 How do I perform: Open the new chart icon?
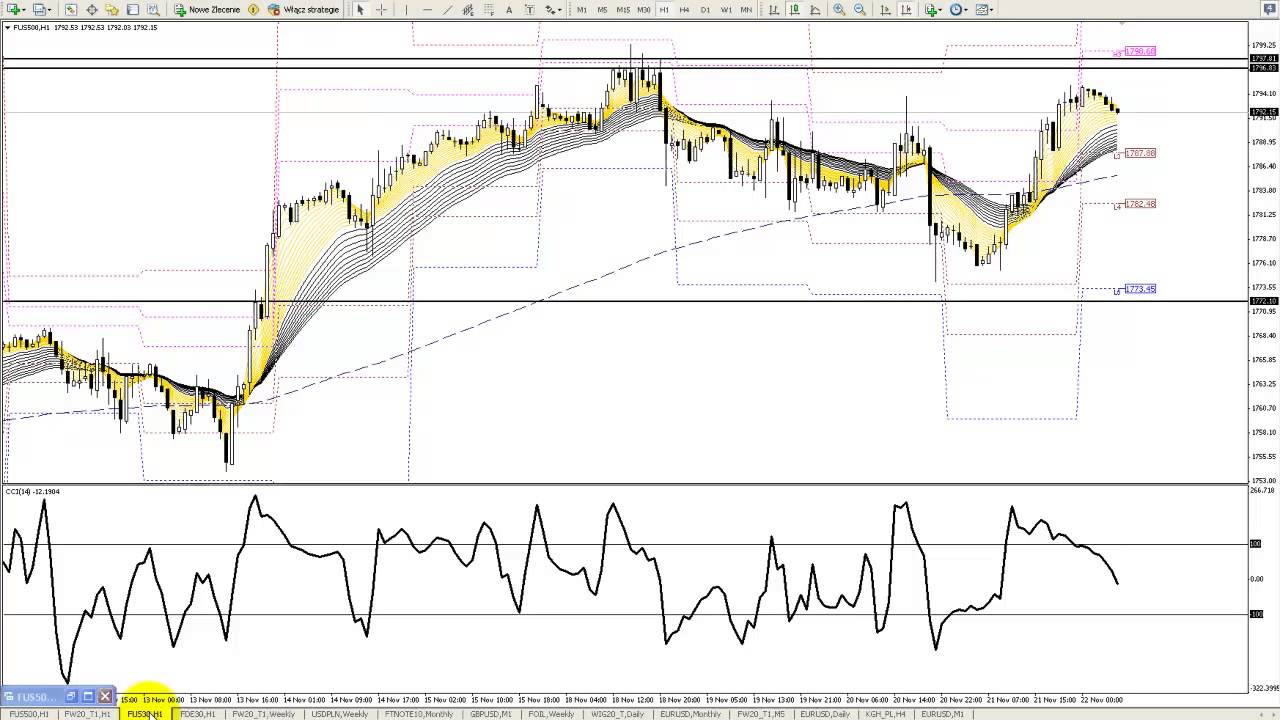point(15,9)
